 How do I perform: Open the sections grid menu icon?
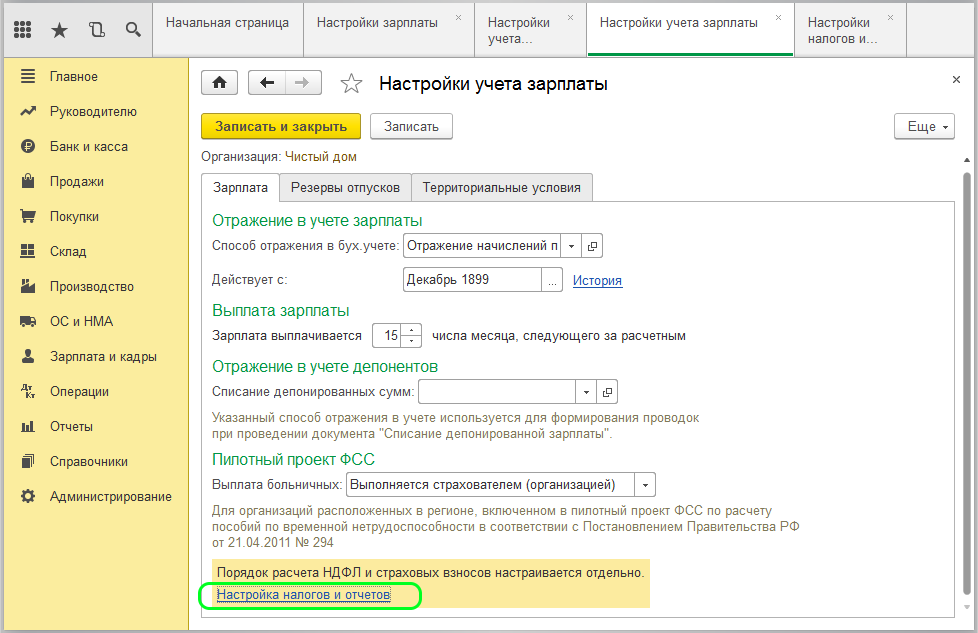[23, 30]
